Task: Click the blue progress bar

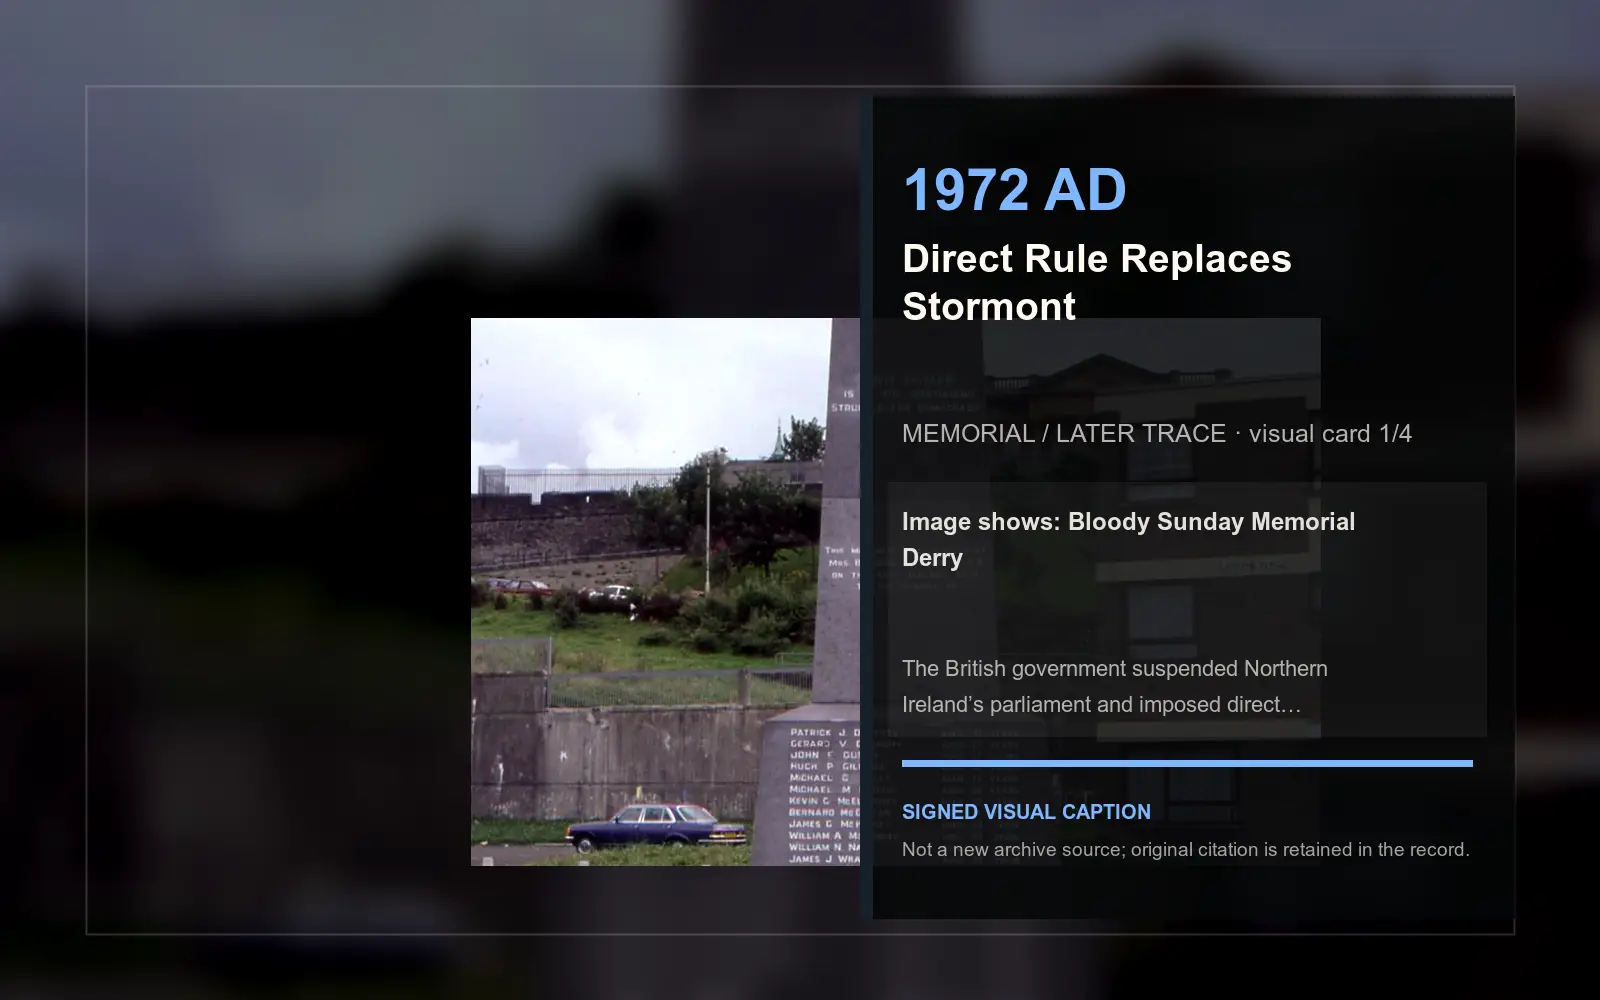Action: (x=1187, y=763)
